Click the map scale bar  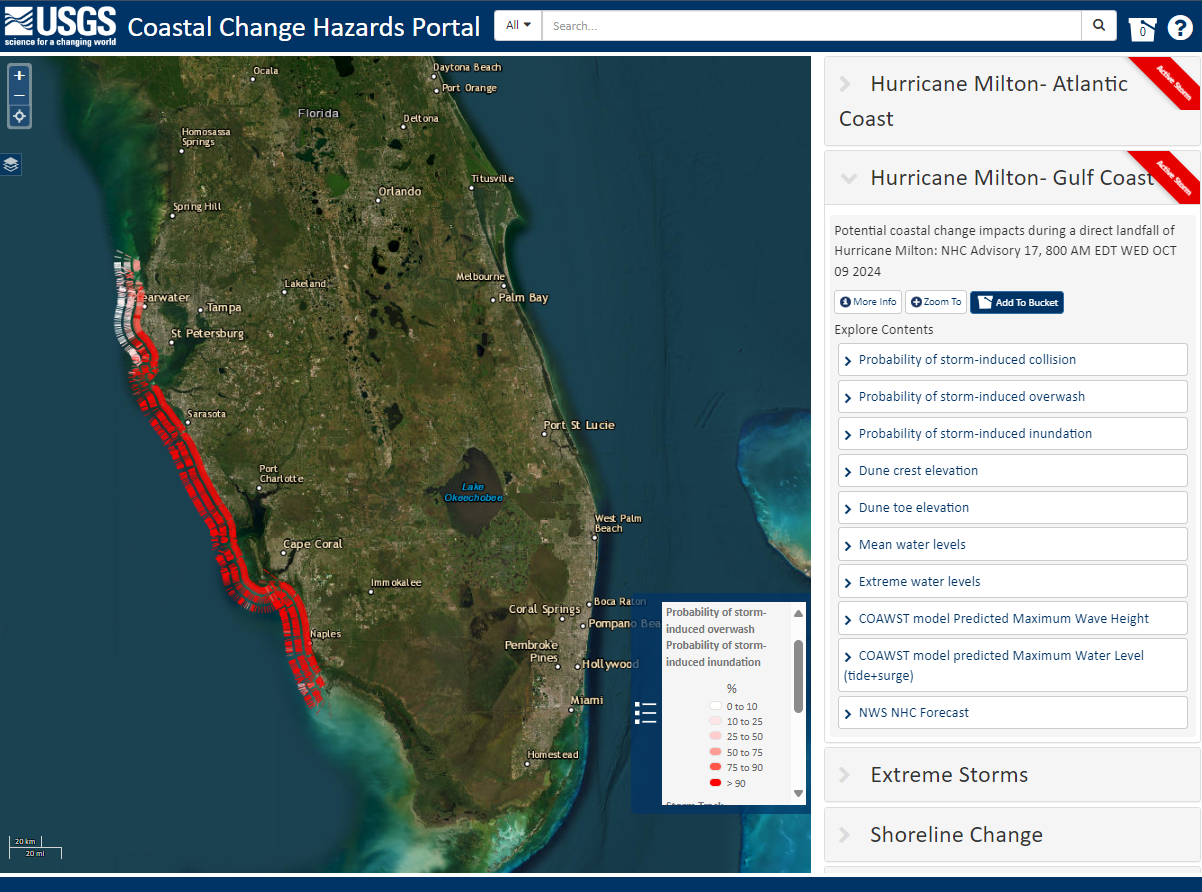click(36, 847)
